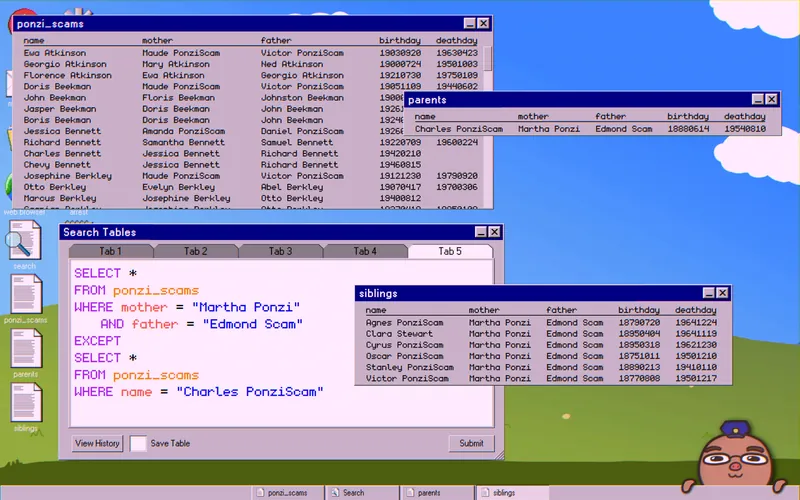Select the Amanda PonziScam mother cell
Screen dimensions: 800x500
[x=183, y=131]
